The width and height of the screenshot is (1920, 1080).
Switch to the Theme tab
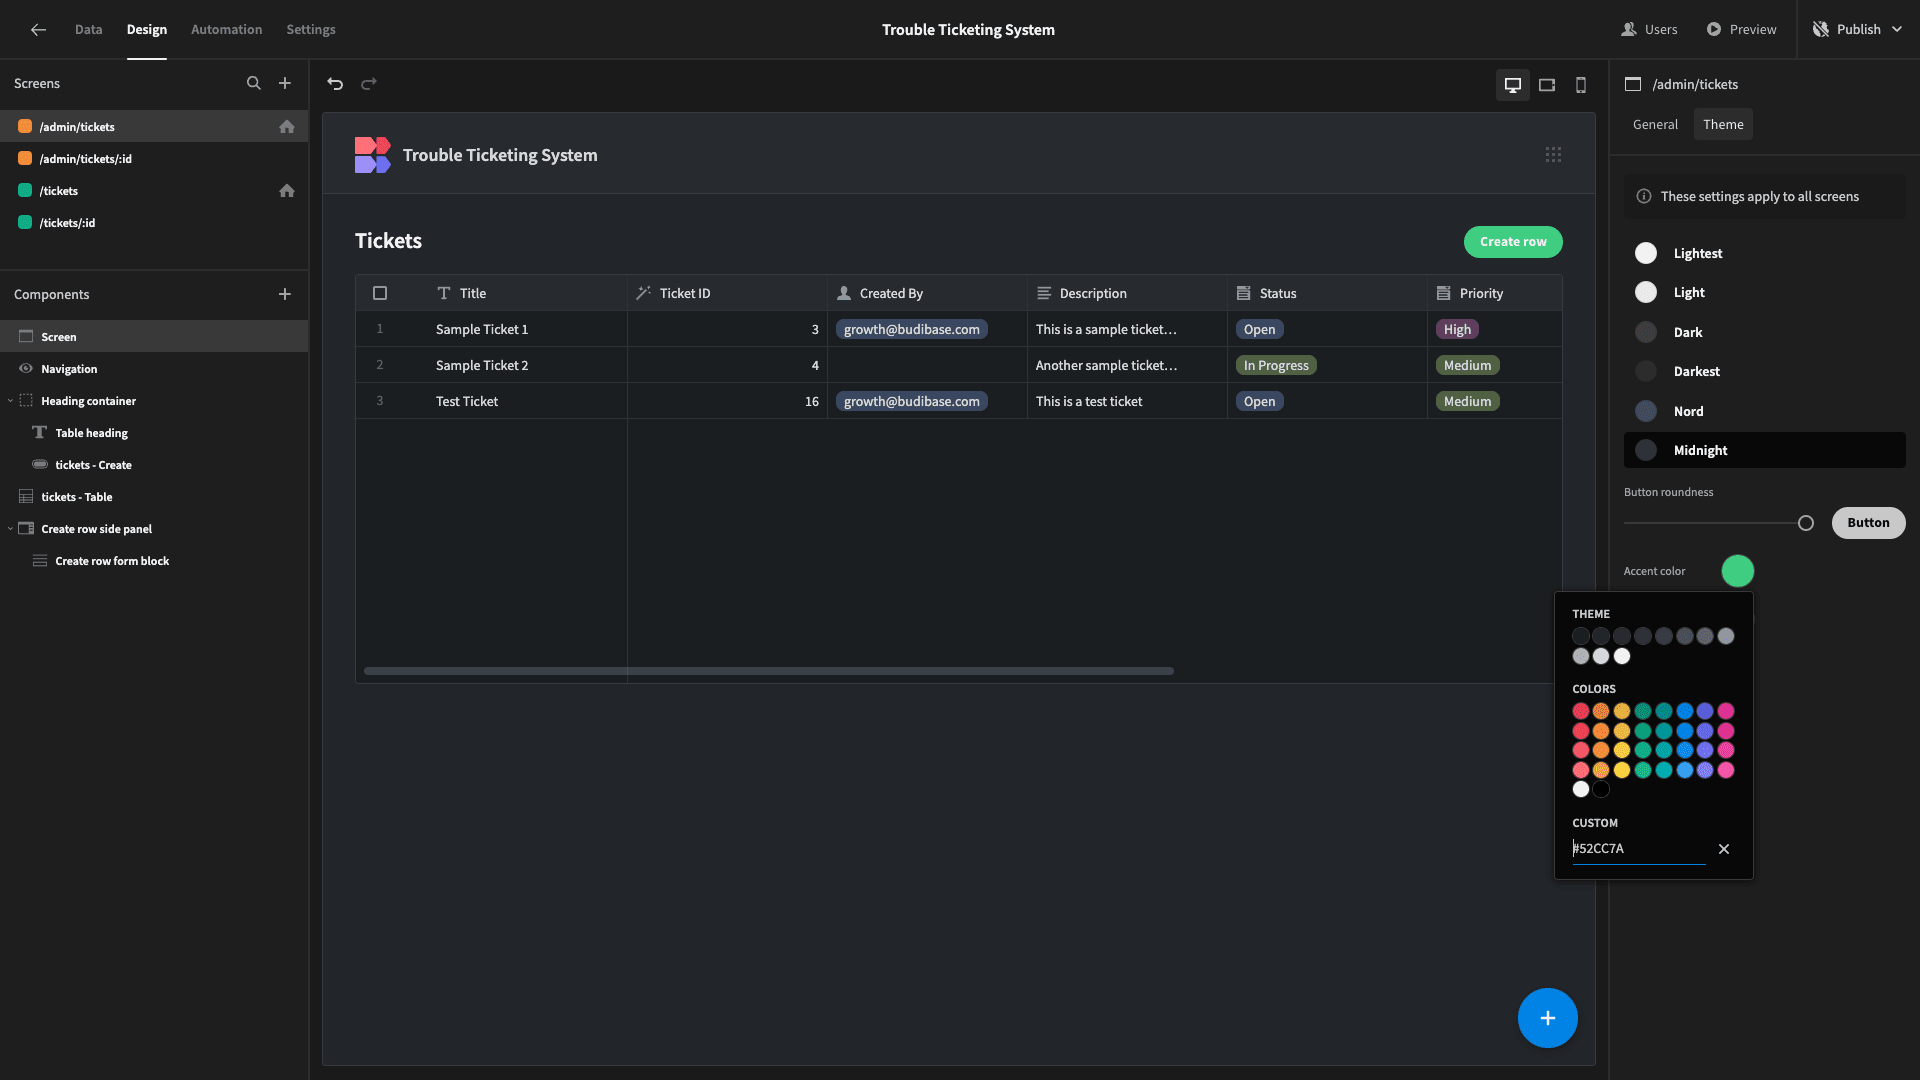point(1724,125)
